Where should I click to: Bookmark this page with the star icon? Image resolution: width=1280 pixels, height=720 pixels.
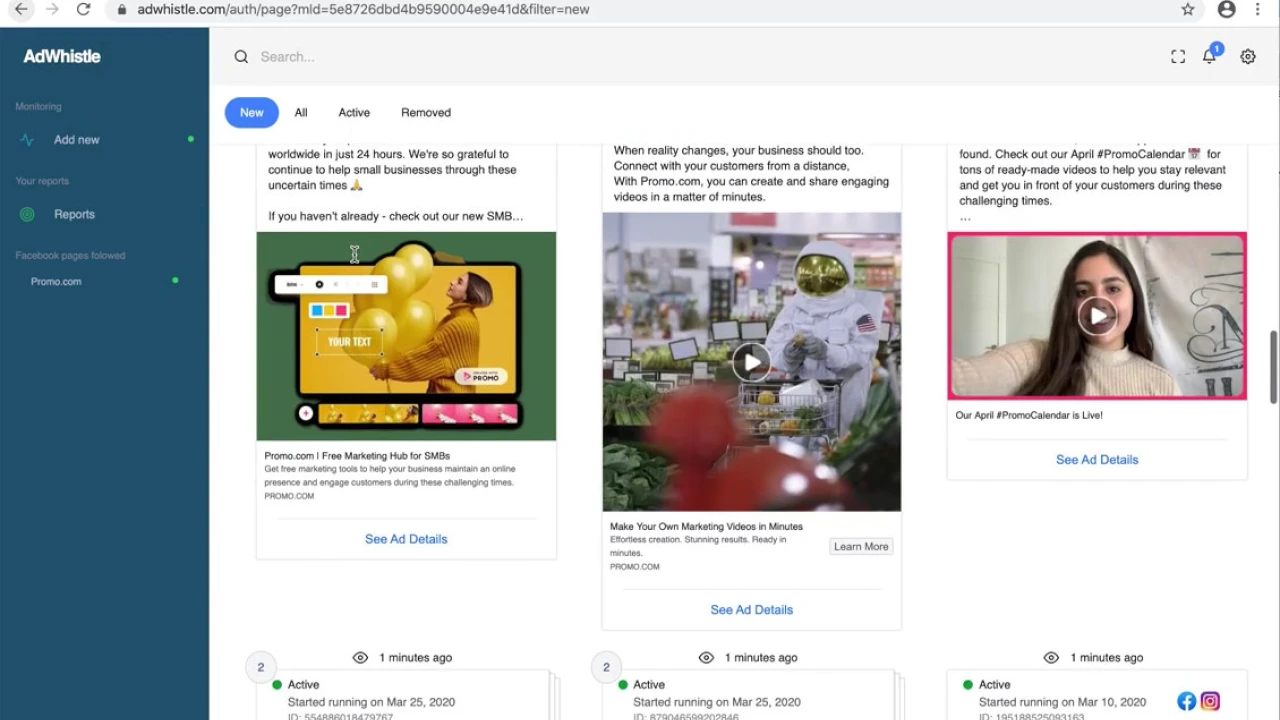tap(1188, 9)
